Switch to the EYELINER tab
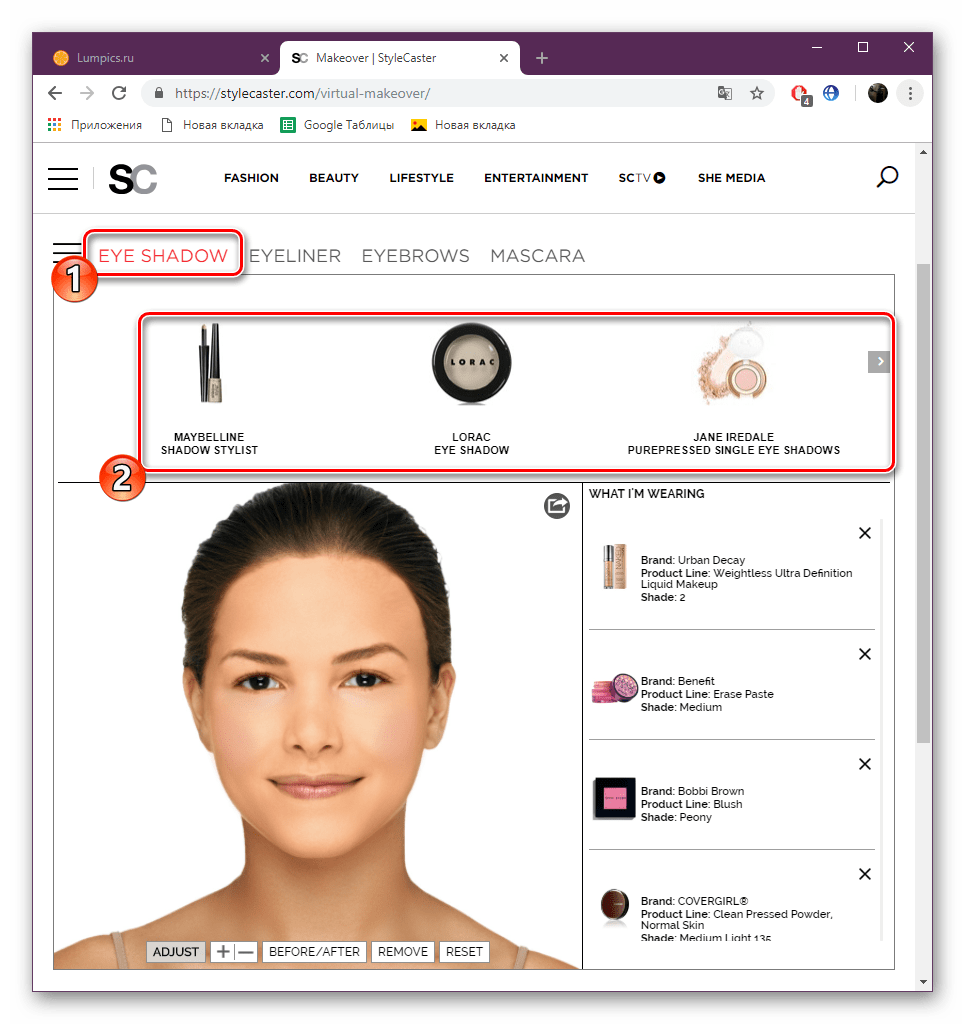The image size is (965, 1024). [295, 255]
